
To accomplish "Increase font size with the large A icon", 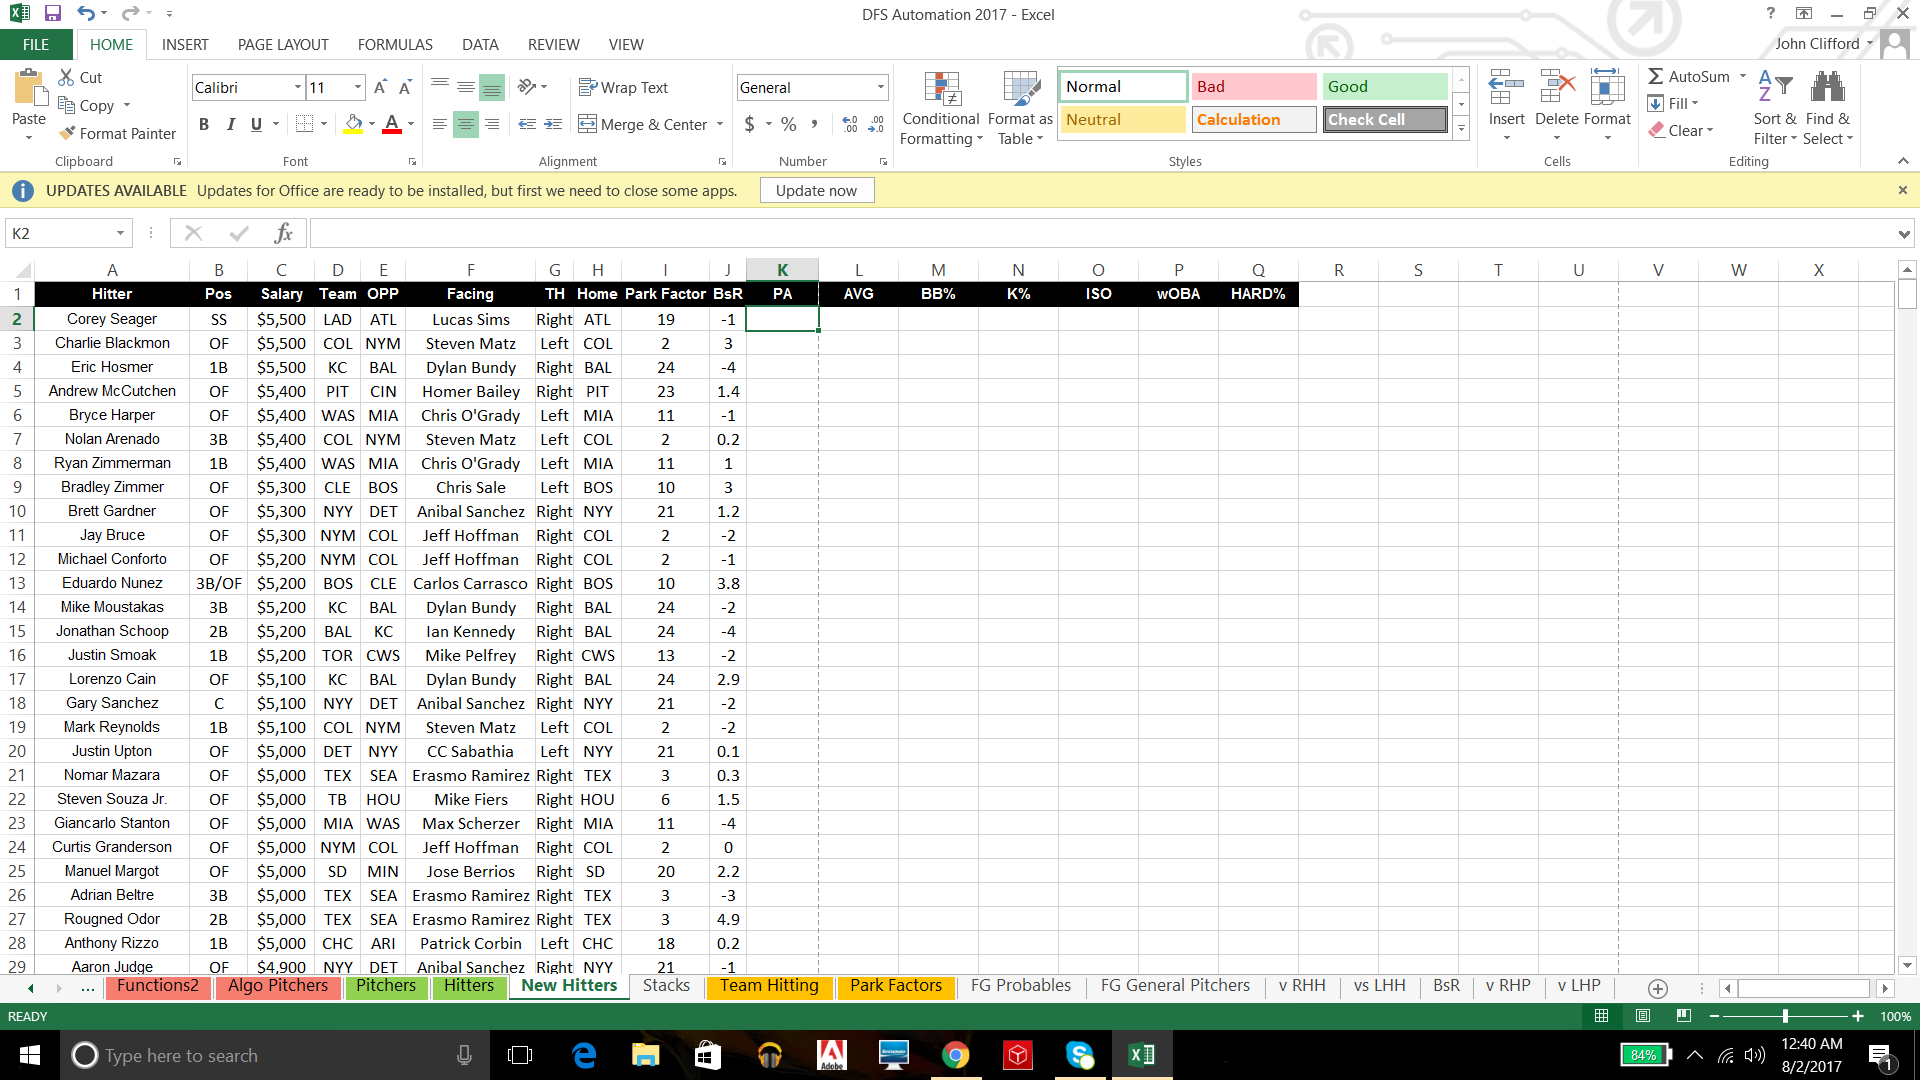I will click(x=380, y=88).
